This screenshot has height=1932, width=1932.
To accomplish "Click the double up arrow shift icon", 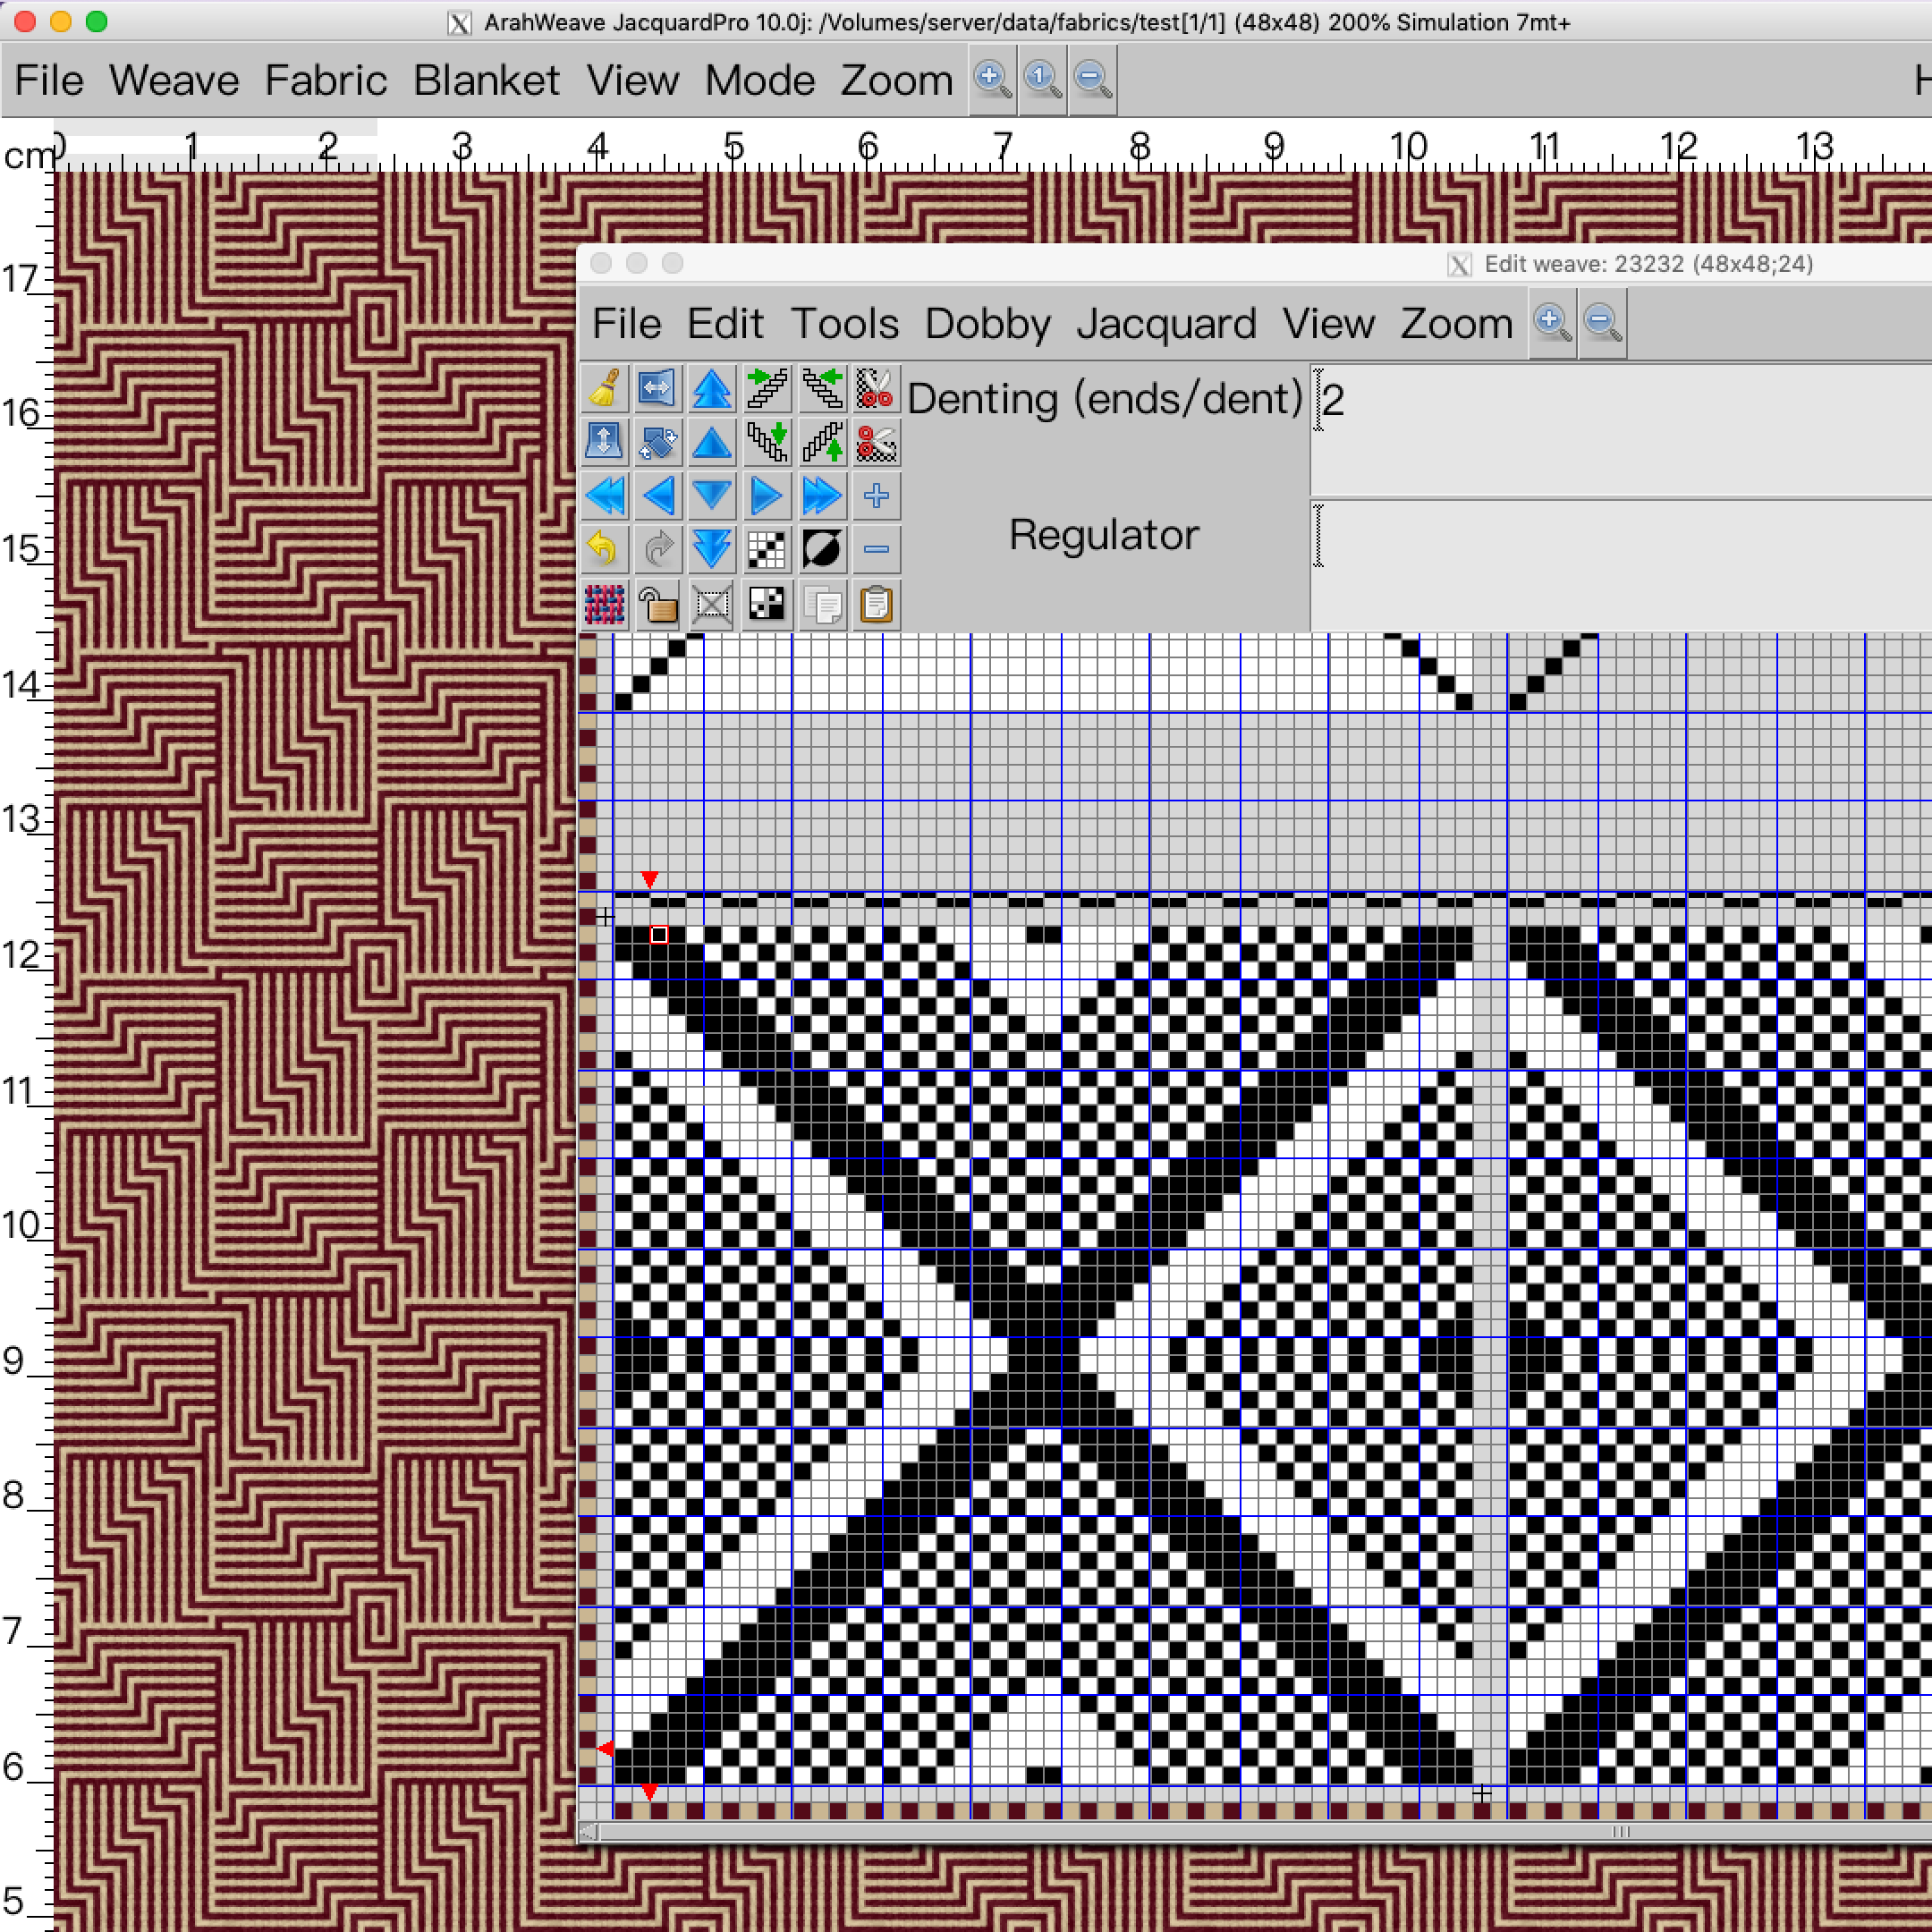I will pos(712,389).
